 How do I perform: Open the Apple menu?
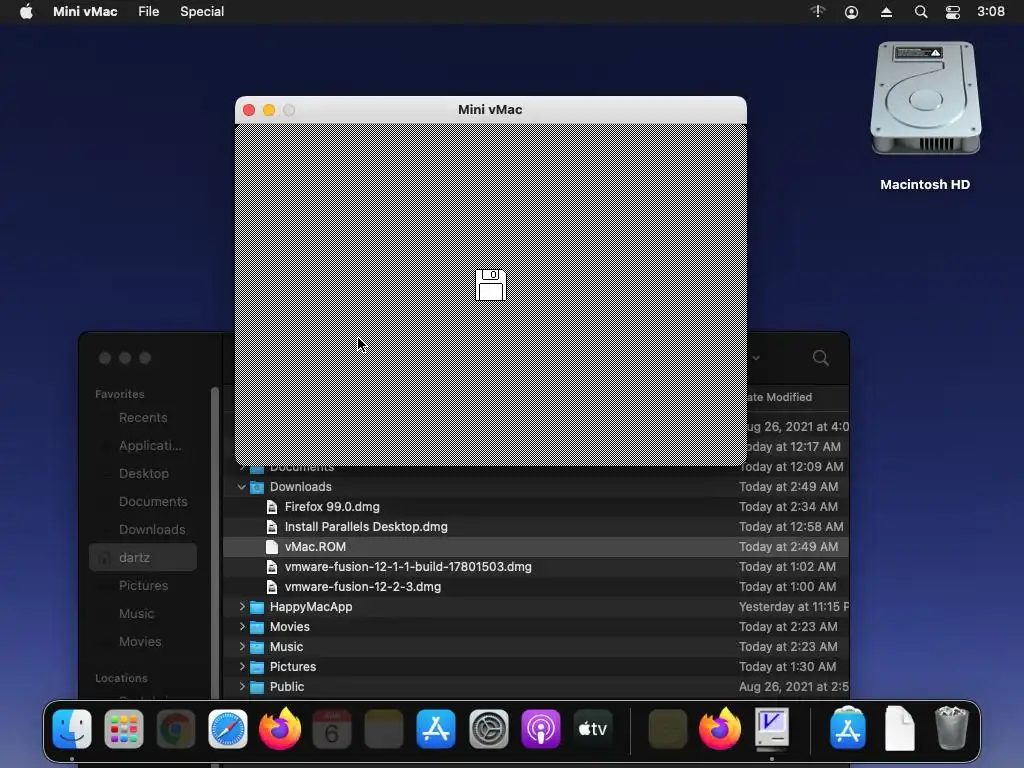26,12
